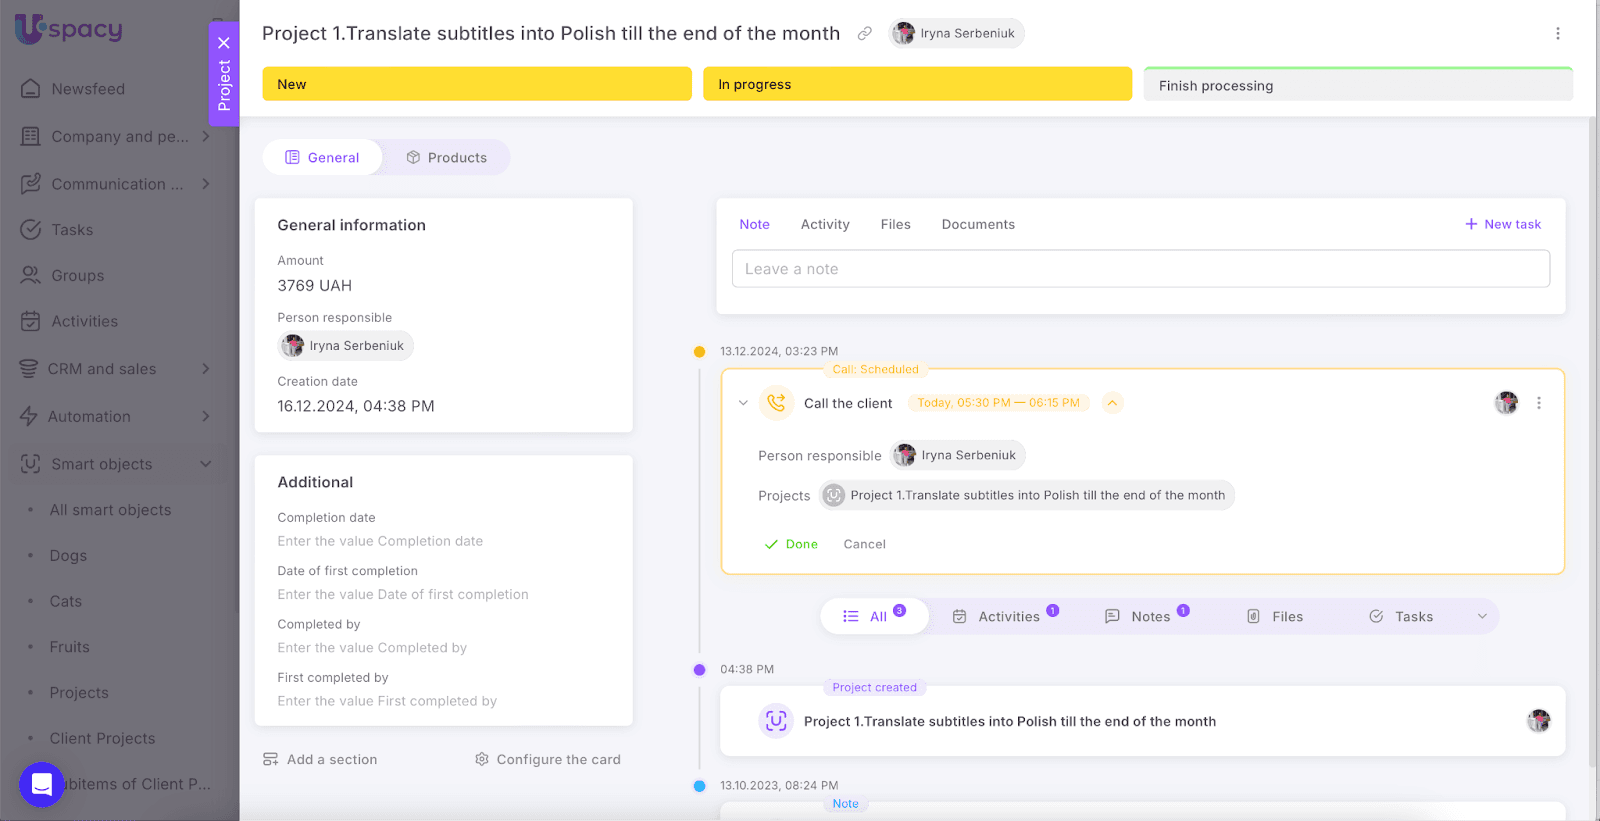Screen dimensions: 1600x821
Task: Click the Newsfeed home icon in sidebar
Action: coord(31,89)
